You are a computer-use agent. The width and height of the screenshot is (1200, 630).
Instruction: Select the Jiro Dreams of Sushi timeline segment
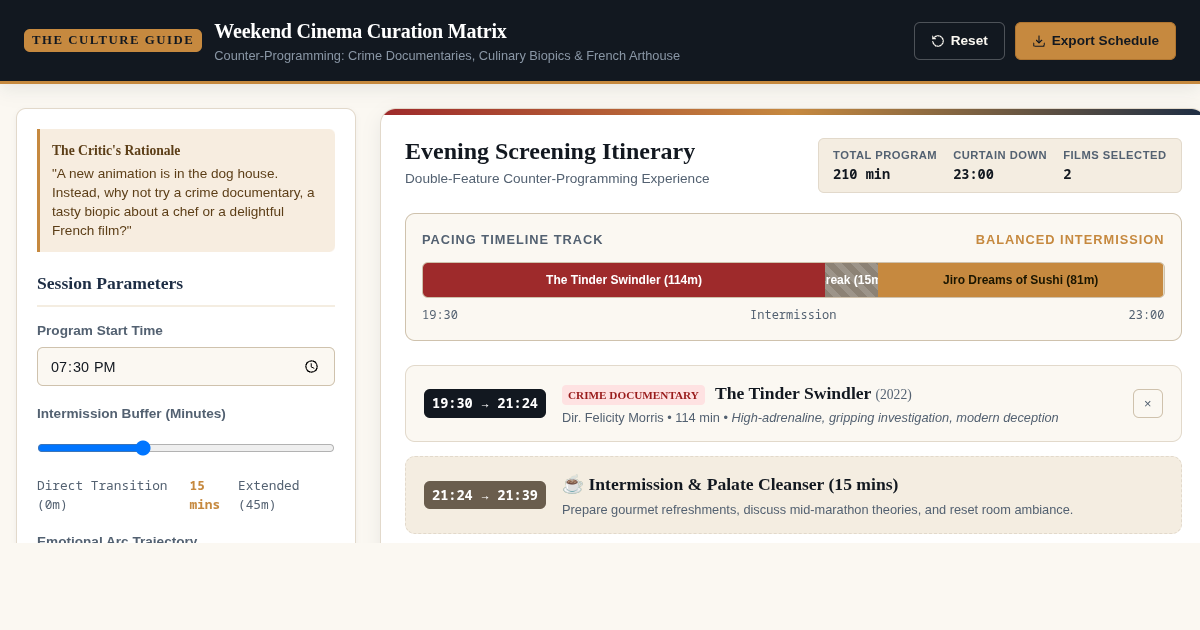point(1020,280)
